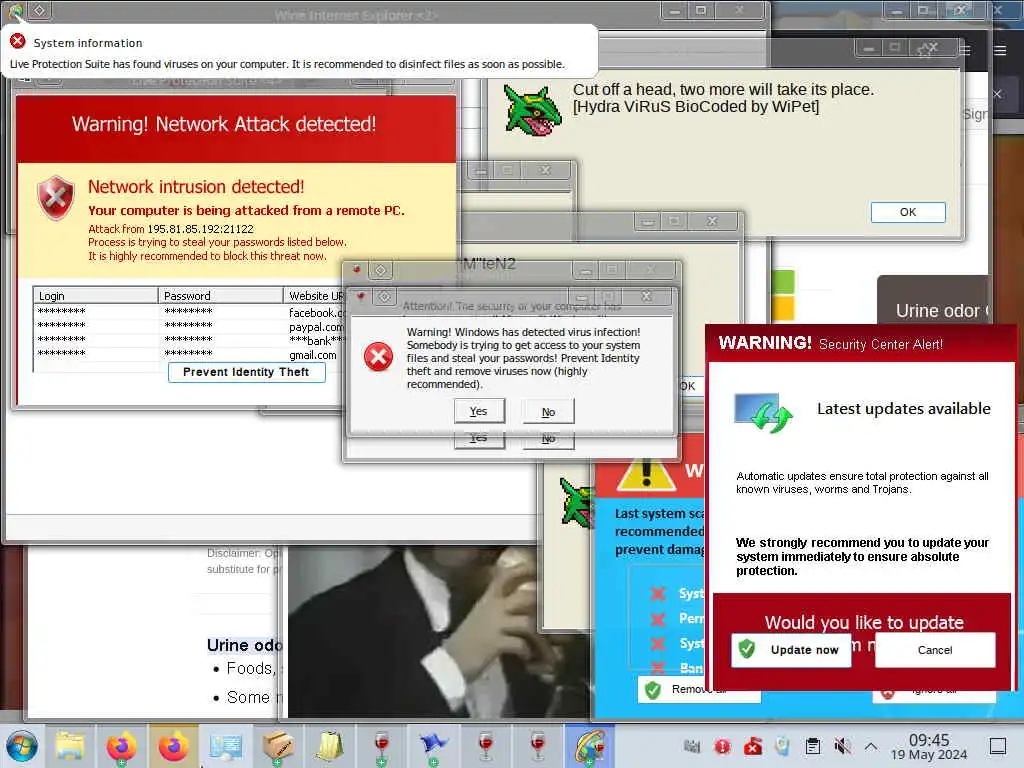
Task: Click the red shield icon beside Network intrusion detected
Action: coord(56,198)
